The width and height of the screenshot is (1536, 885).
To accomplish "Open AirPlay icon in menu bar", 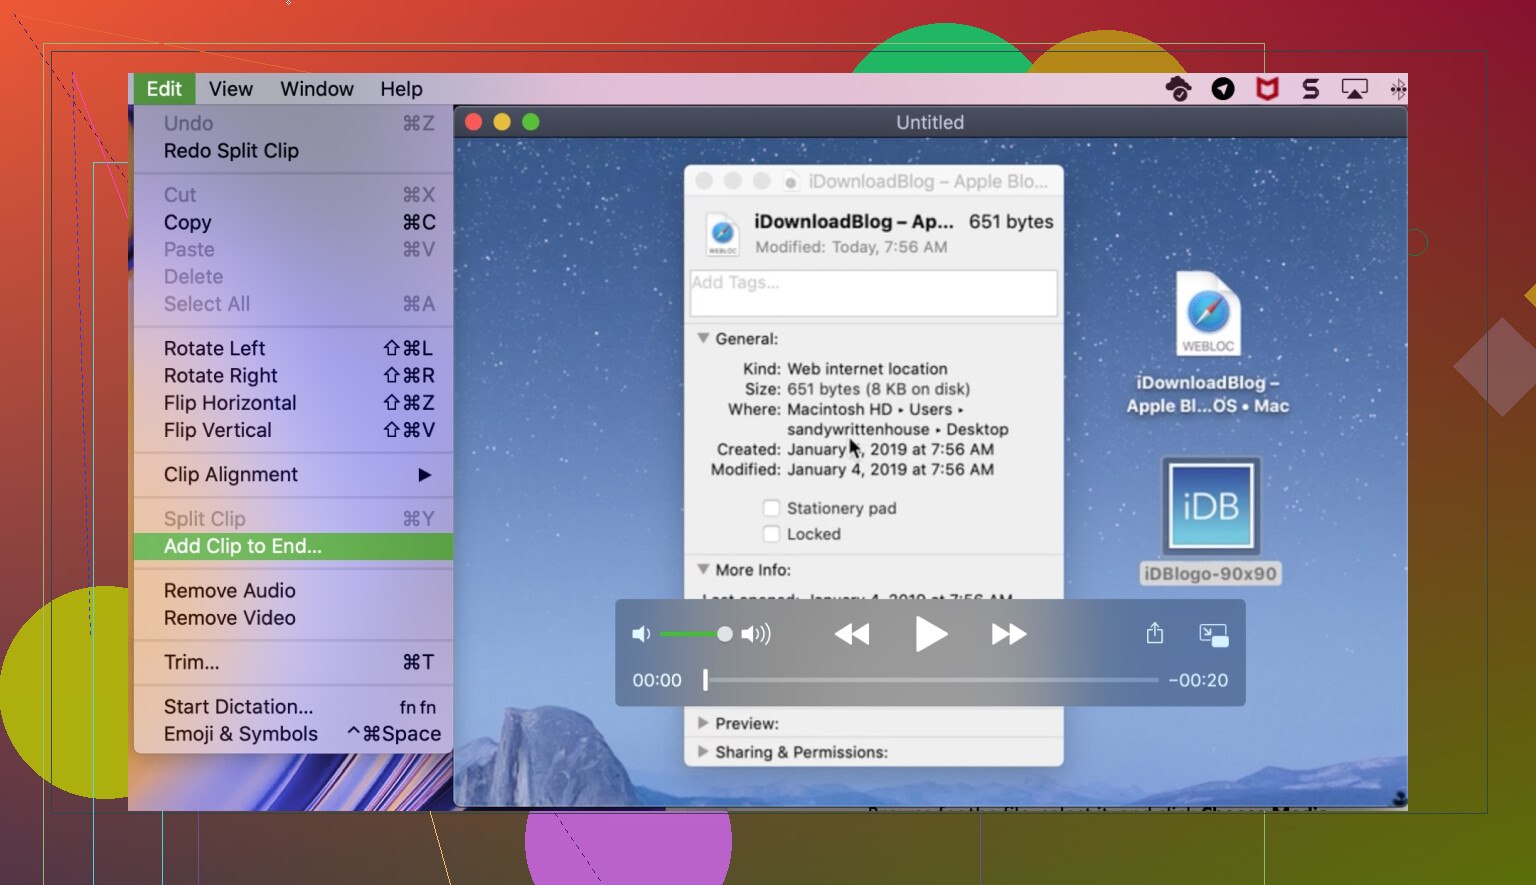I will (x=1354, y=89).
